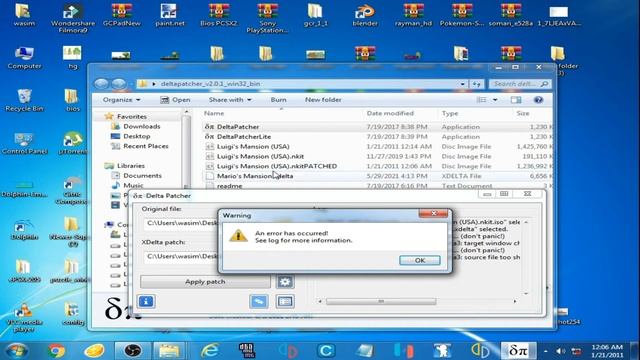Open the Control Panel desktop icon
This screenshot has height=360, width=640.
[x=24, y=143]
